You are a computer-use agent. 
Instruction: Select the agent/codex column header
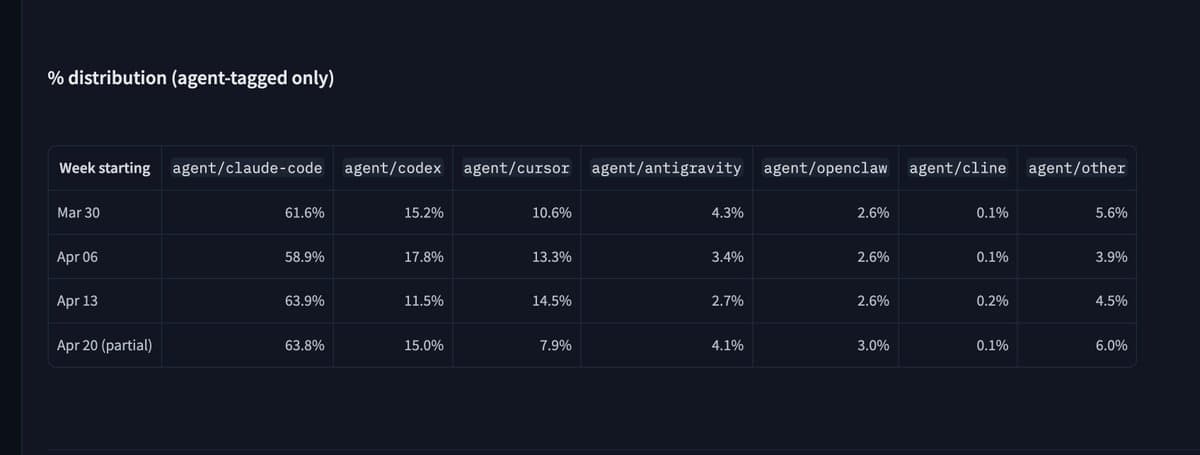pos(392,168)
